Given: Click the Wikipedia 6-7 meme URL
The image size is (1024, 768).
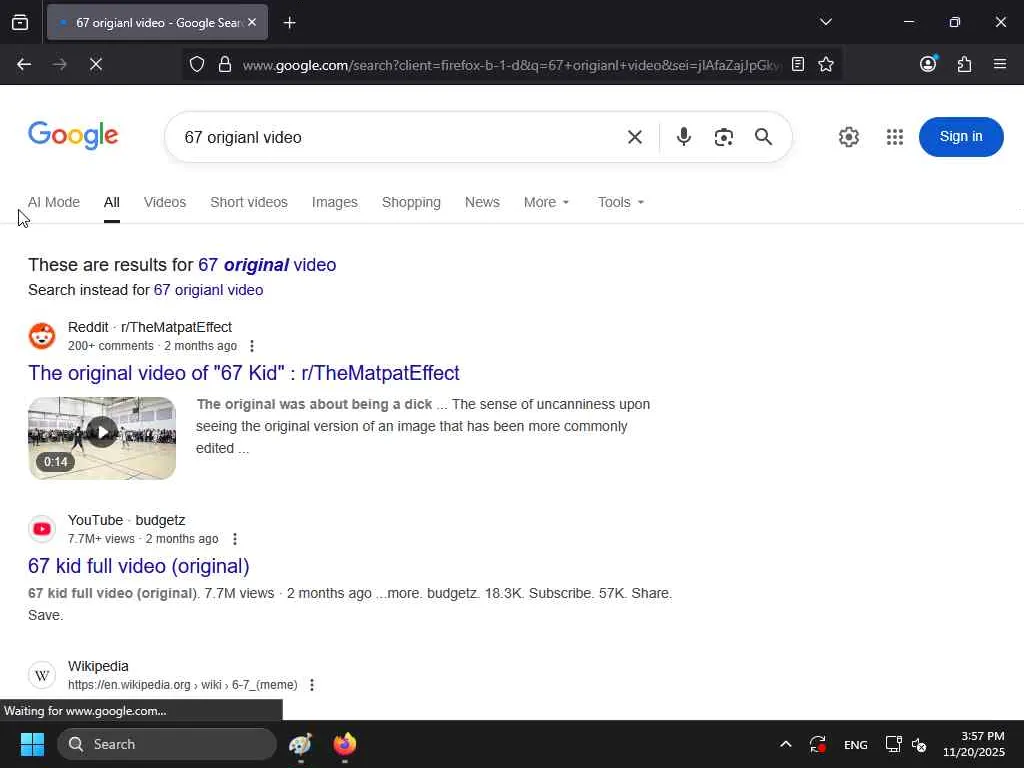Looking at the screenshot, I should click(182, 685).
